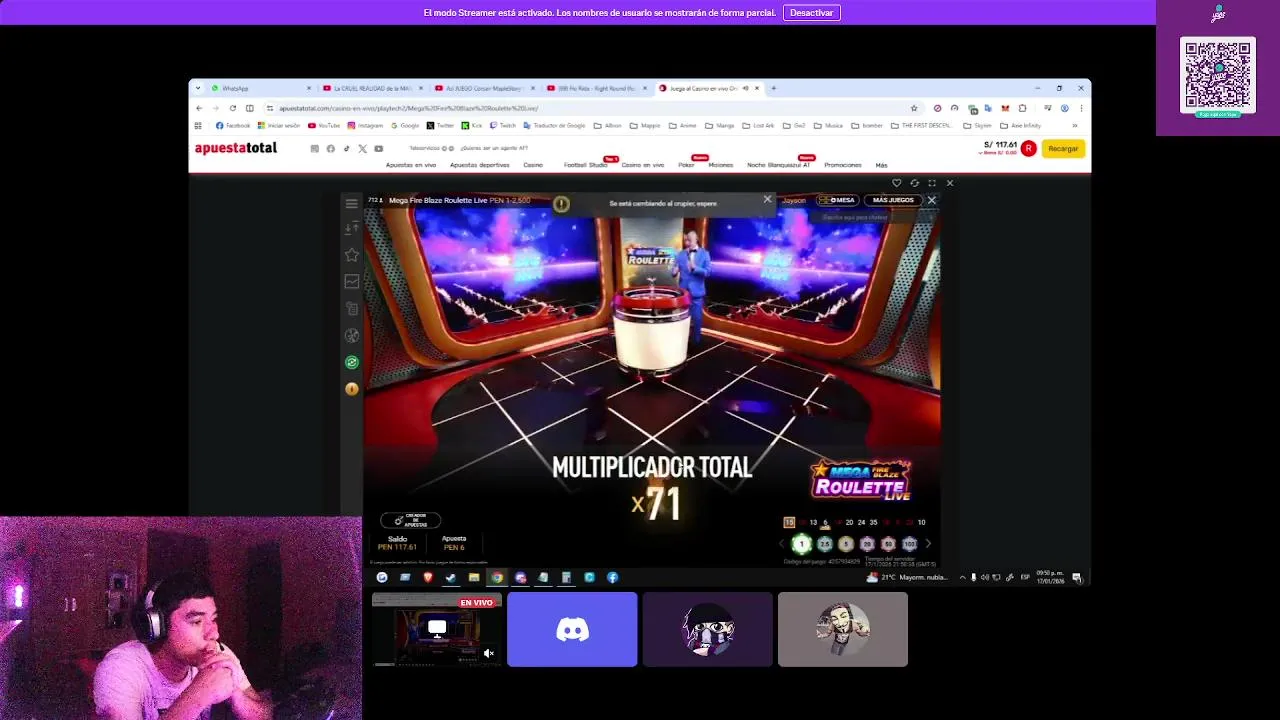Image resolution: width=1280 pixels, height=720 pixels.
Task: Click Desactivar to turn off Streamer mode
Action: tap(811, 13)
